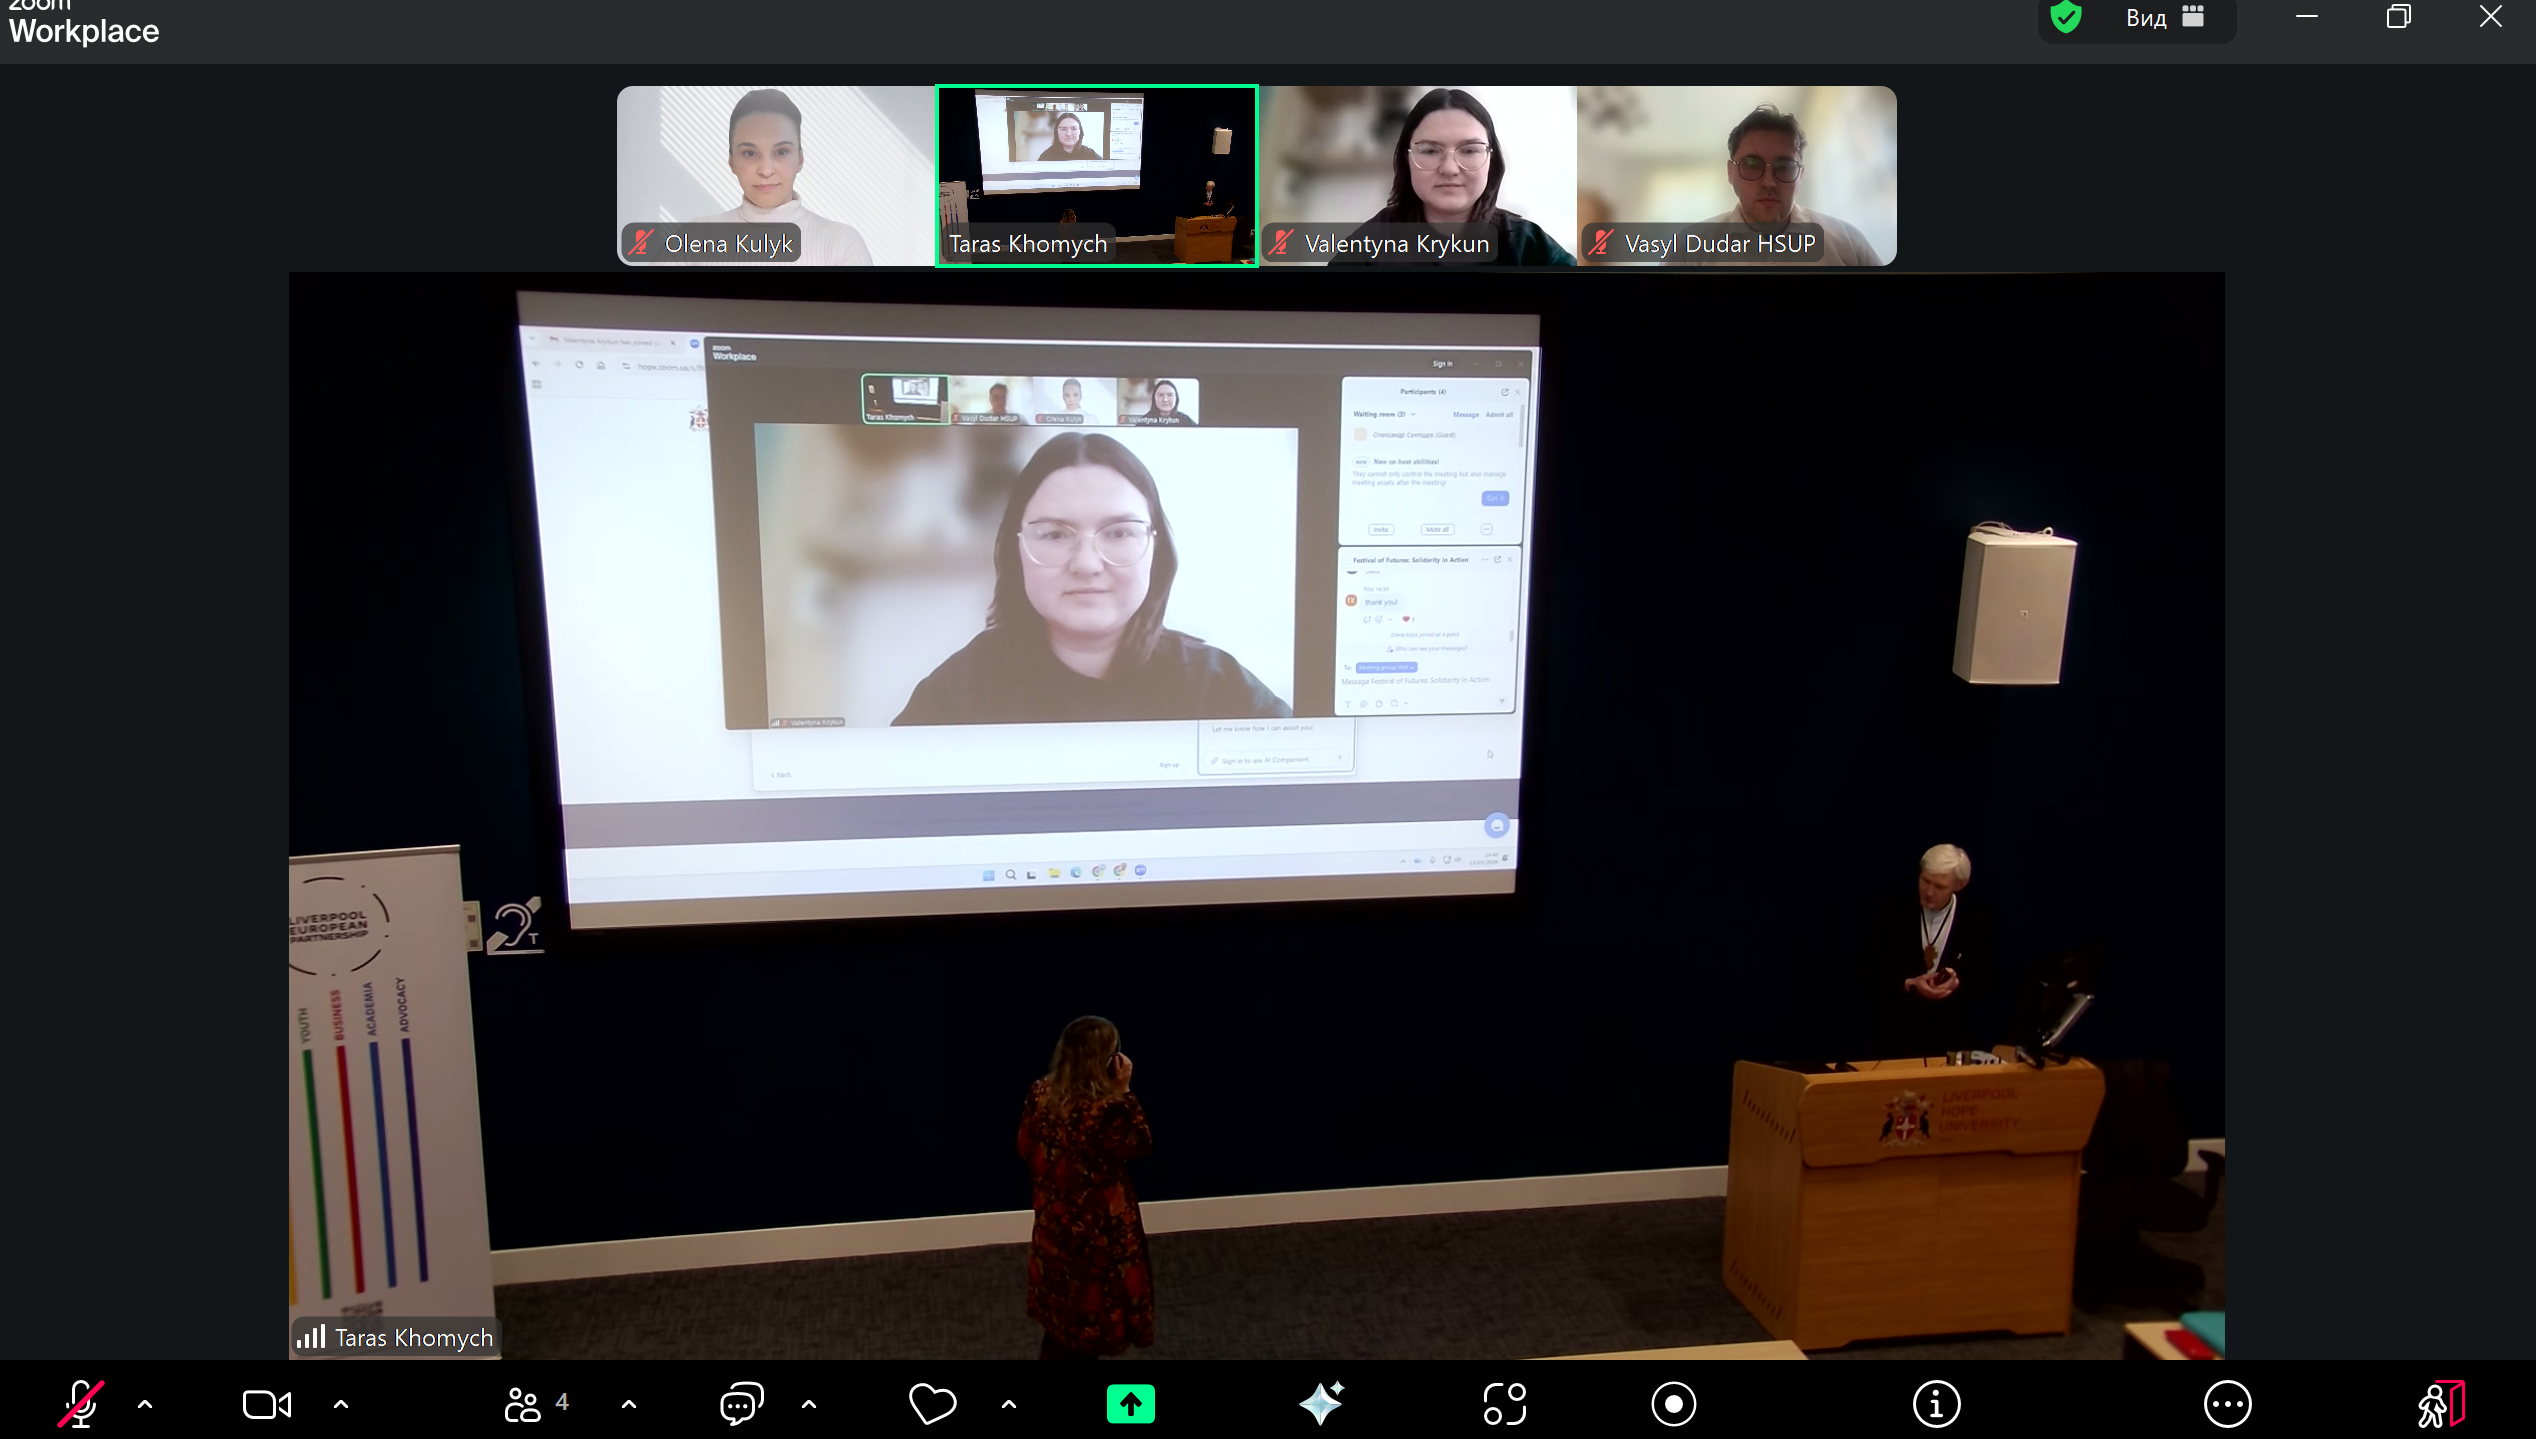This screenshot has height=1439, width=2536.
Task: Expand participants options chevron
Action: click(629, 1404)
